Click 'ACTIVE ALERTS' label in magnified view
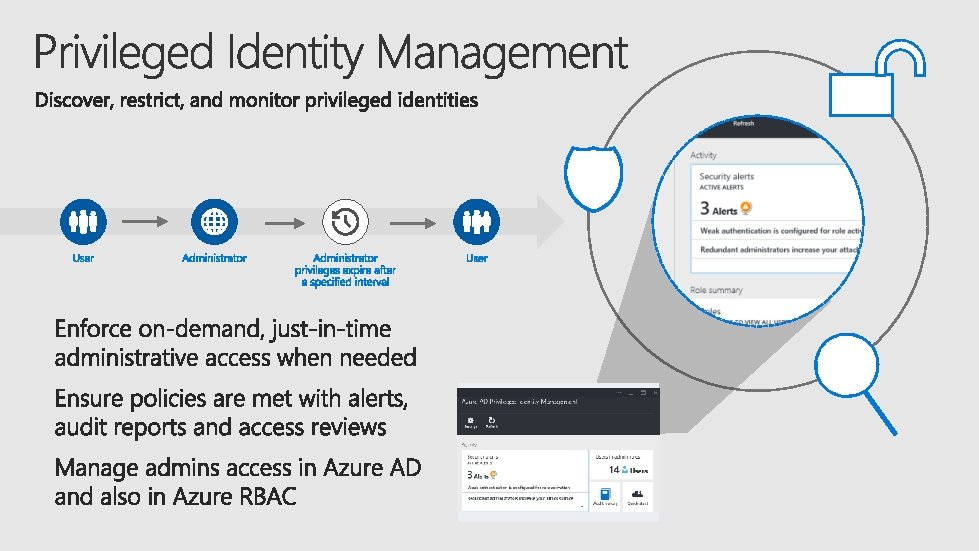Screen dimensions: 979x551 pos(721,187)
